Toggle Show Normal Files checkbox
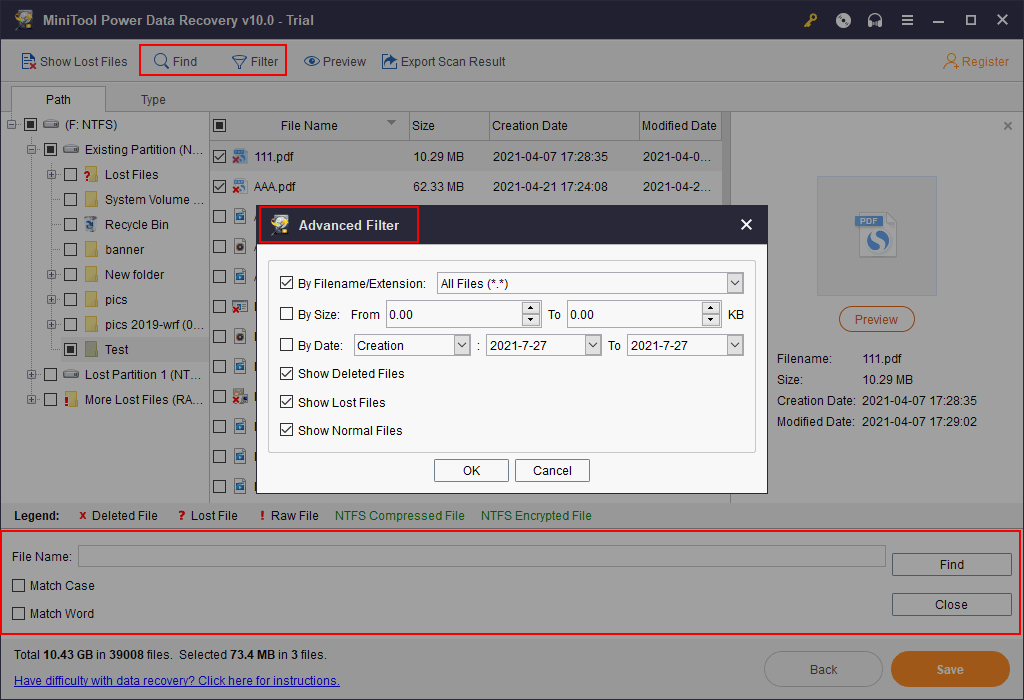The image size is (1024, 700). (286, 430)
